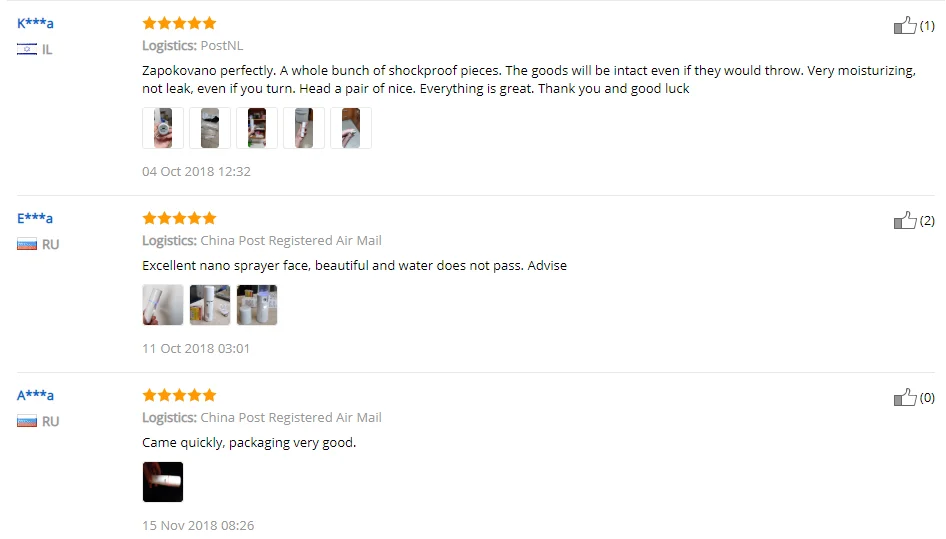Click the star rating on A***a's review
Image resolution: width=946 pixels, height=539 pixels.
tap(179, 395)
